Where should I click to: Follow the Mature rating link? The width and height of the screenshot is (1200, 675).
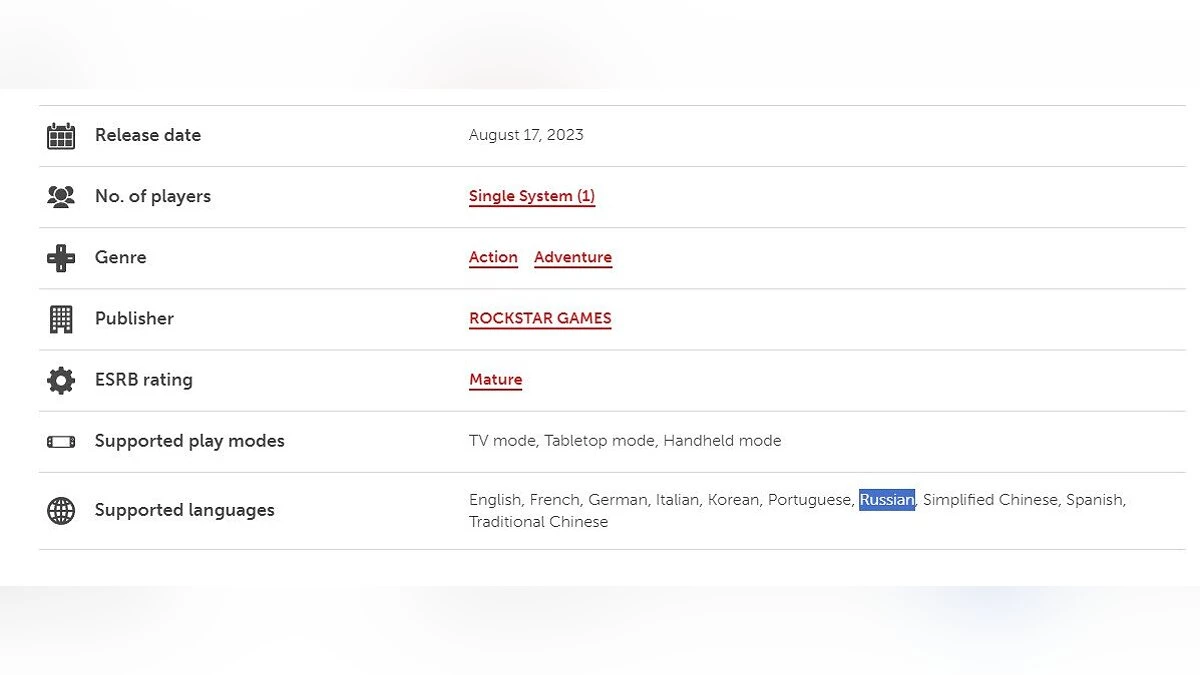(x=495, y=379)
